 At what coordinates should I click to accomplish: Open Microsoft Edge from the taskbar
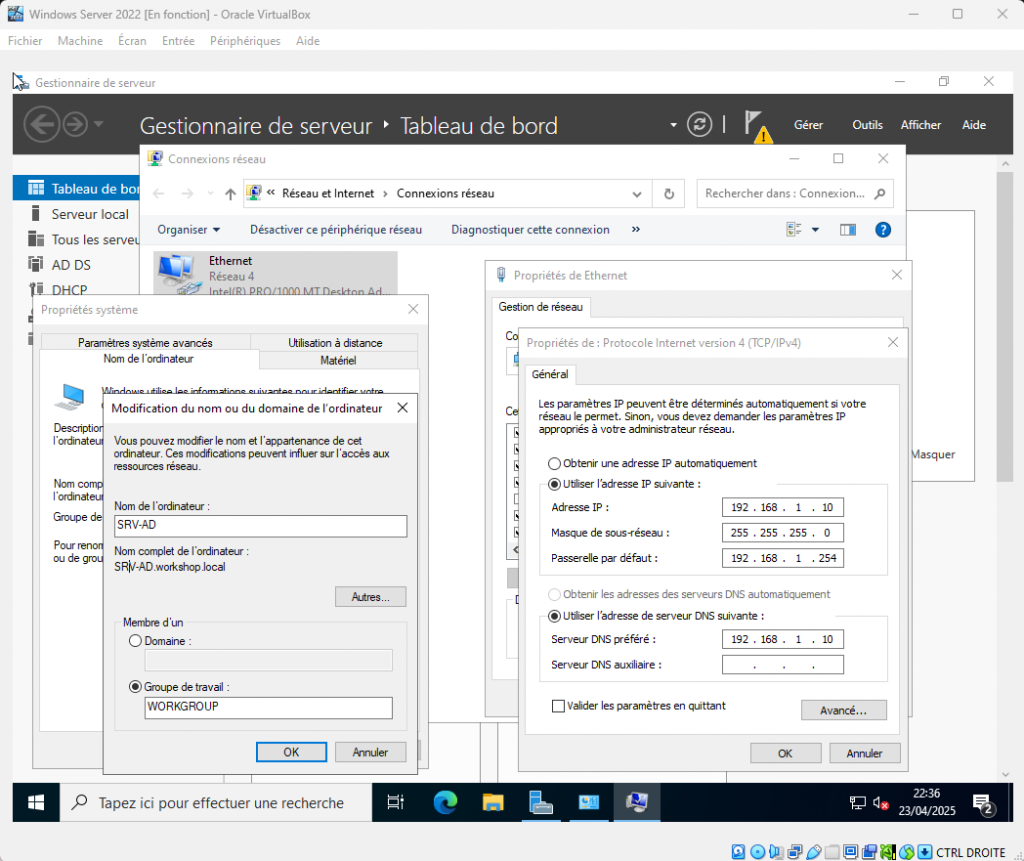[x=445, y=802]
